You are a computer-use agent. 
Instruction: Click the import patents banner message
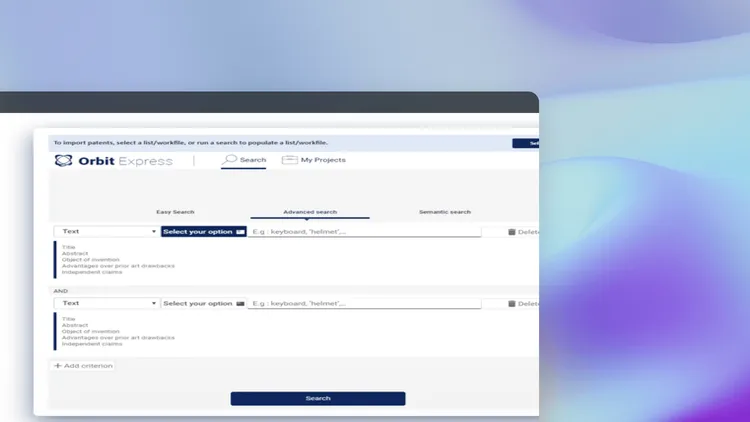point(190,143)
